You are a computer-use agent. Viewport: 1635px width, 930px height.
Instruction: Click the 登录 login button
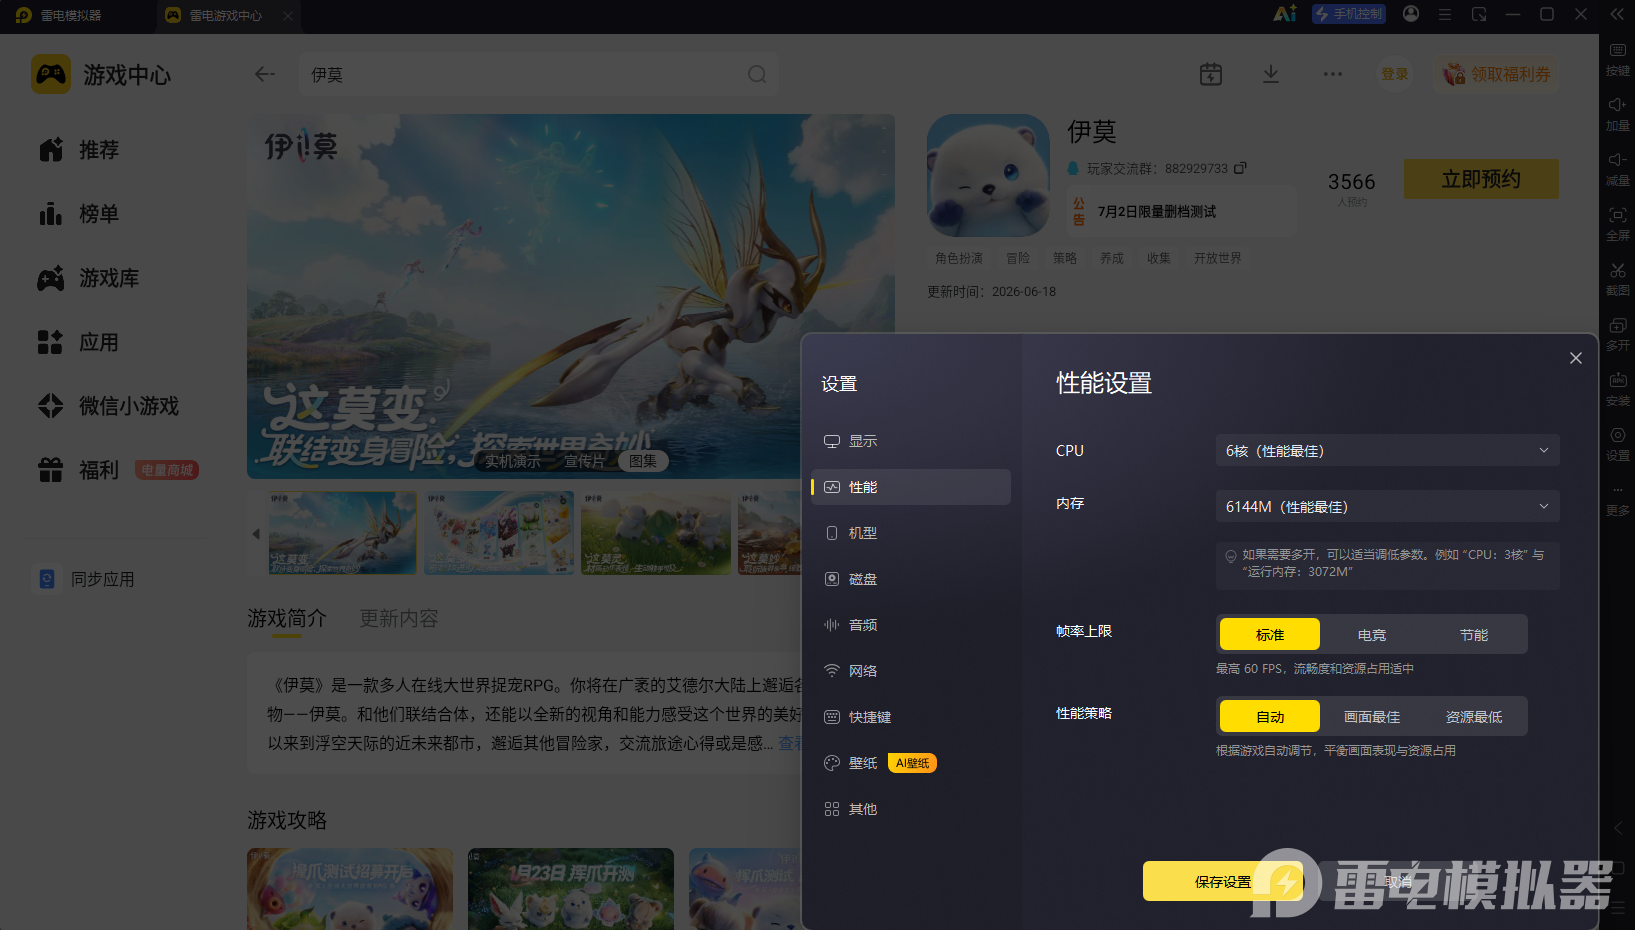coord(1394,74)
